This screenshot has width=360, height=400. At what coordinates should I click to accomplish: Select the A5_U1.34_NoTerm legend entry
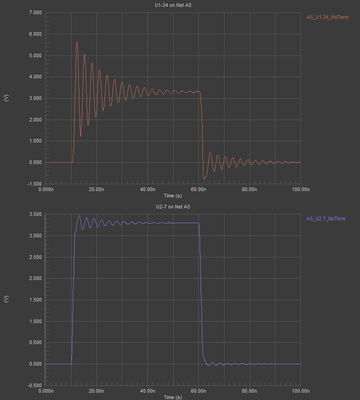[x=327, y=17]
